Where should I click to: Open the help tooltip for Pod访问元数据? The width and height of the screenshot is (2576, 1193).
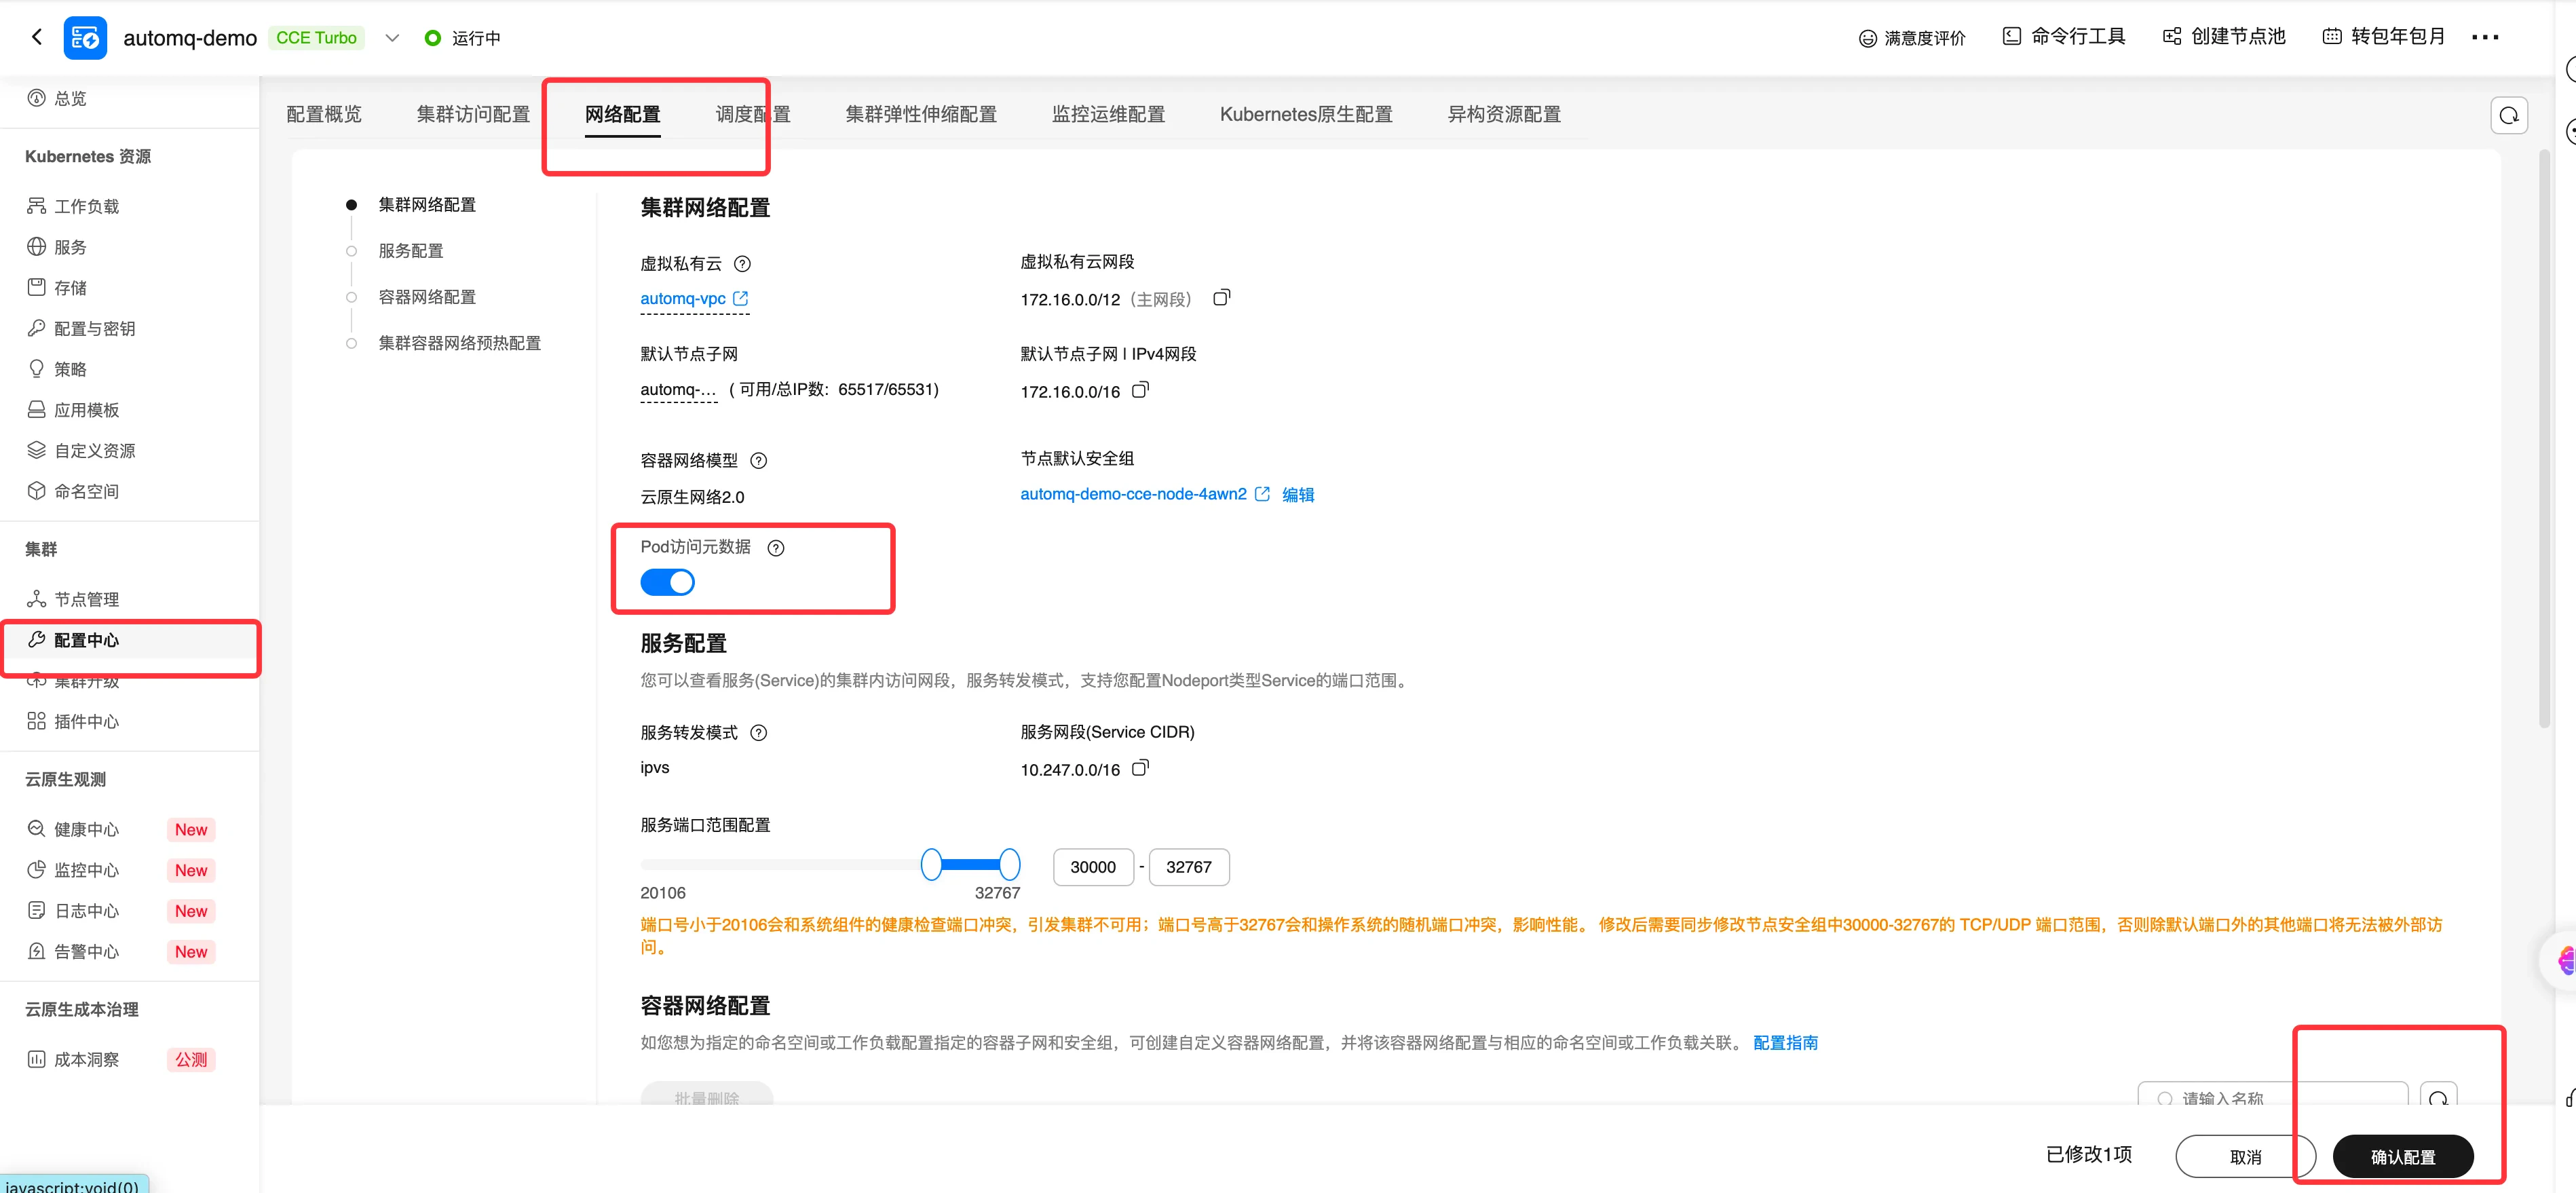click(776, 548)
